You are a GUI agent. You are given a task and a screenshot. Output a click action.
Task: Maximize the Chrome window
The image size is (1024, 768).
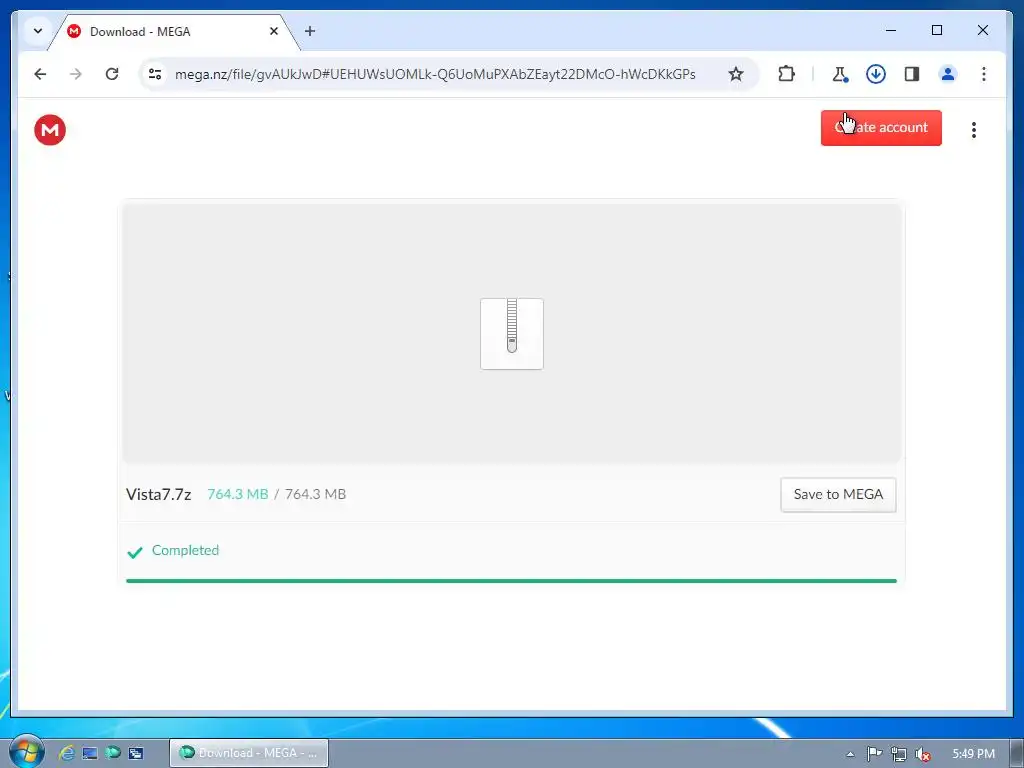coord(936,30)
